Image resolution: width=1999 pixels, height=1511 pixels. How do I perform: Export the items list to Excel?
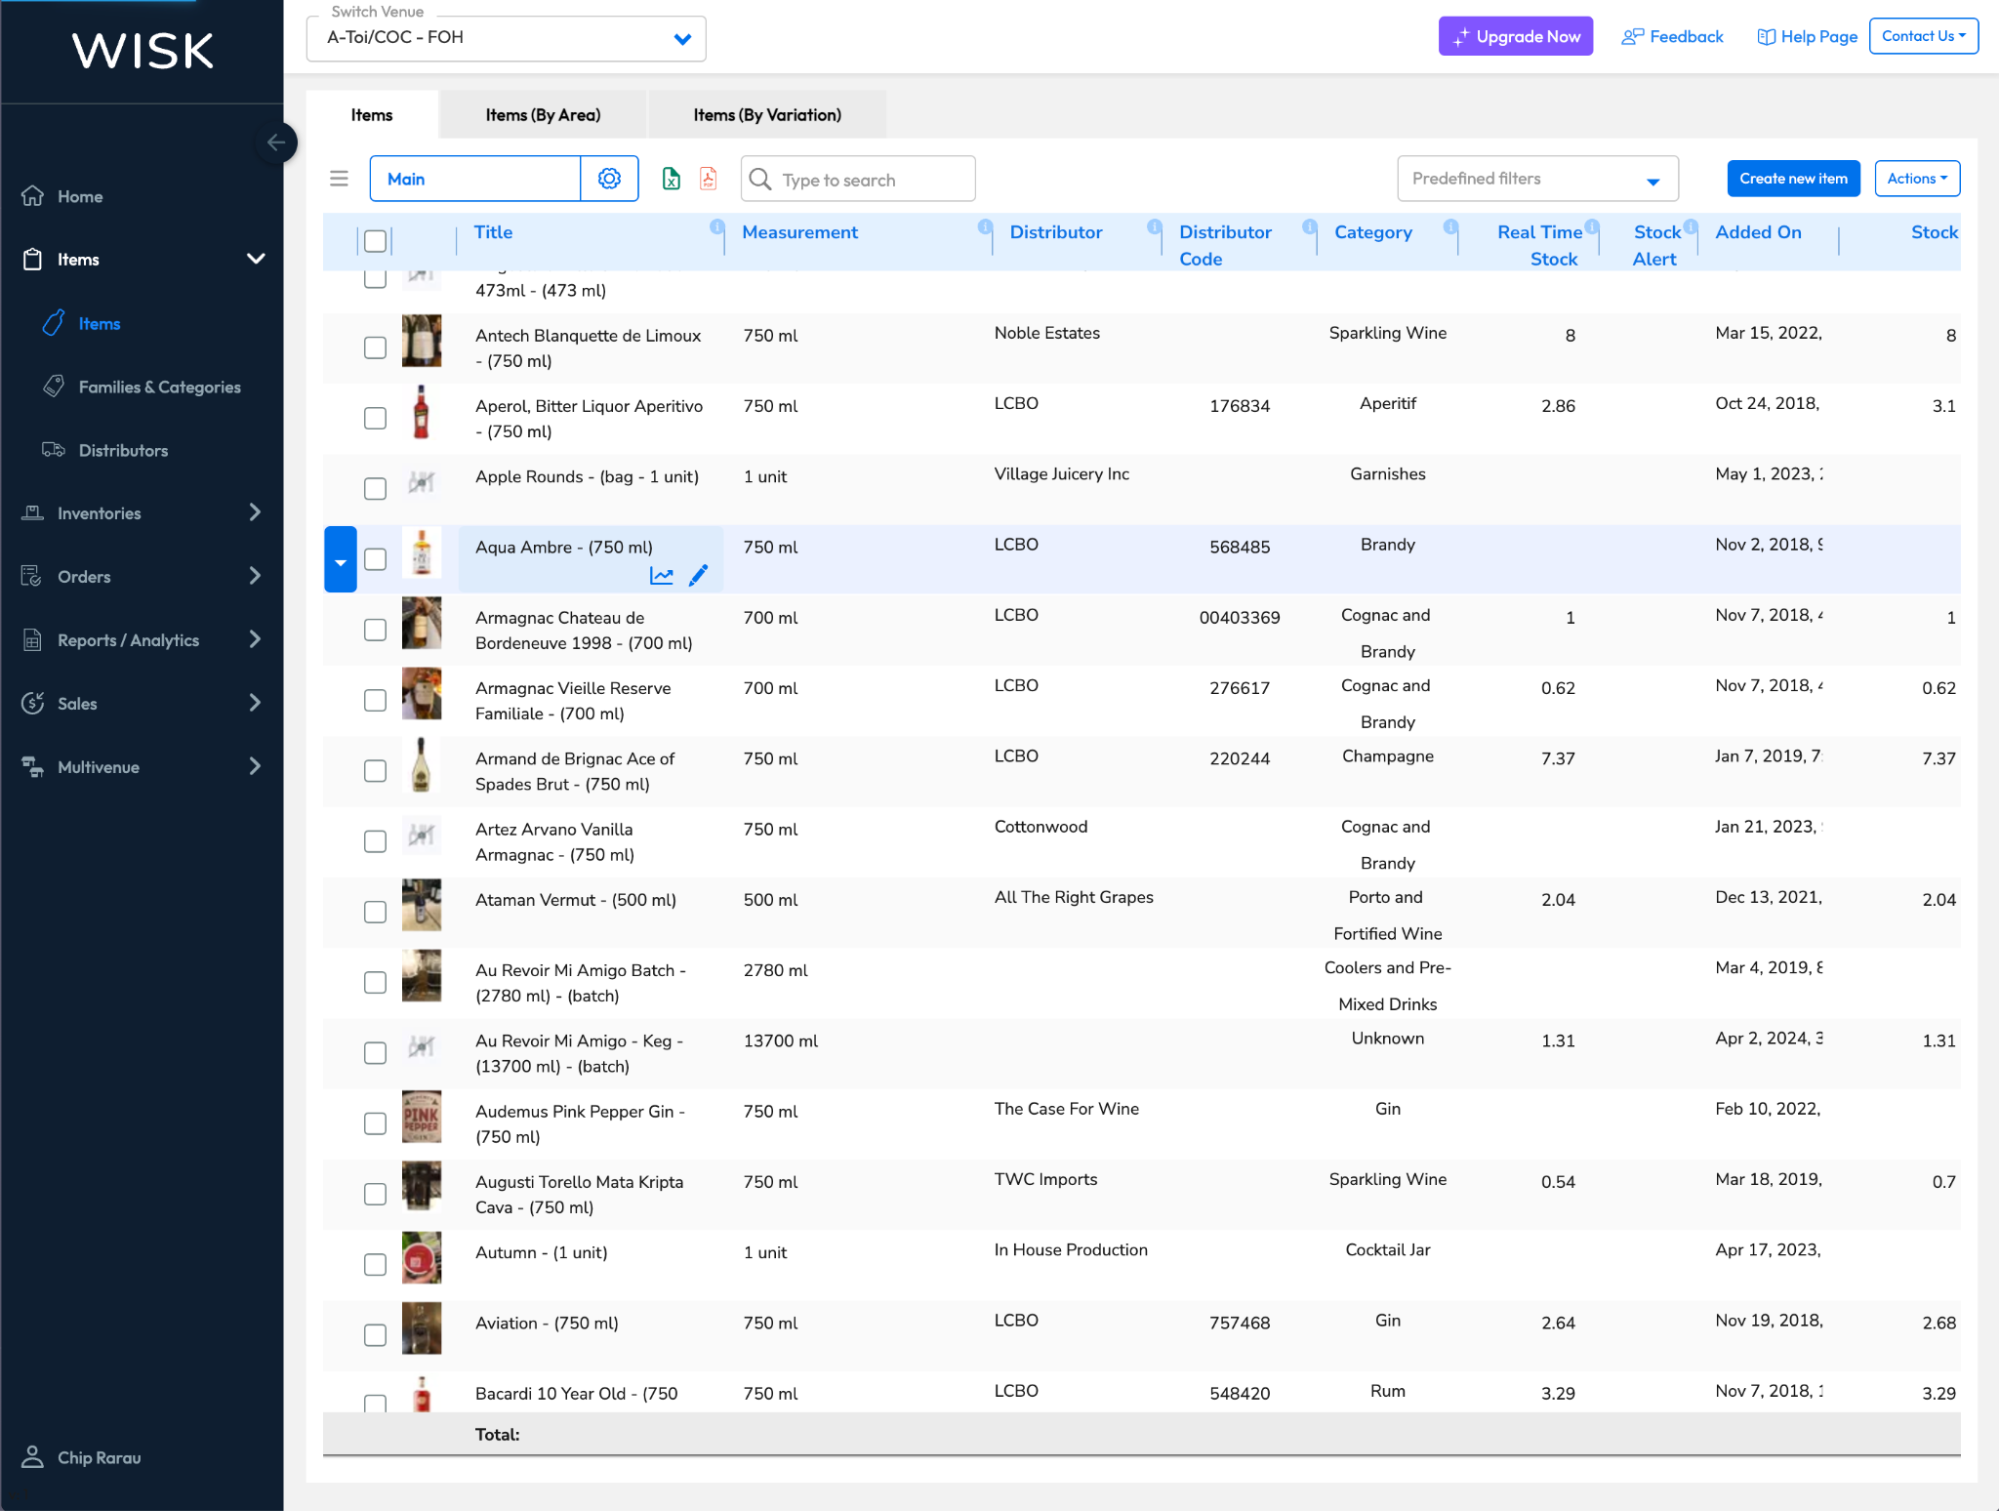tap(670, 178)
